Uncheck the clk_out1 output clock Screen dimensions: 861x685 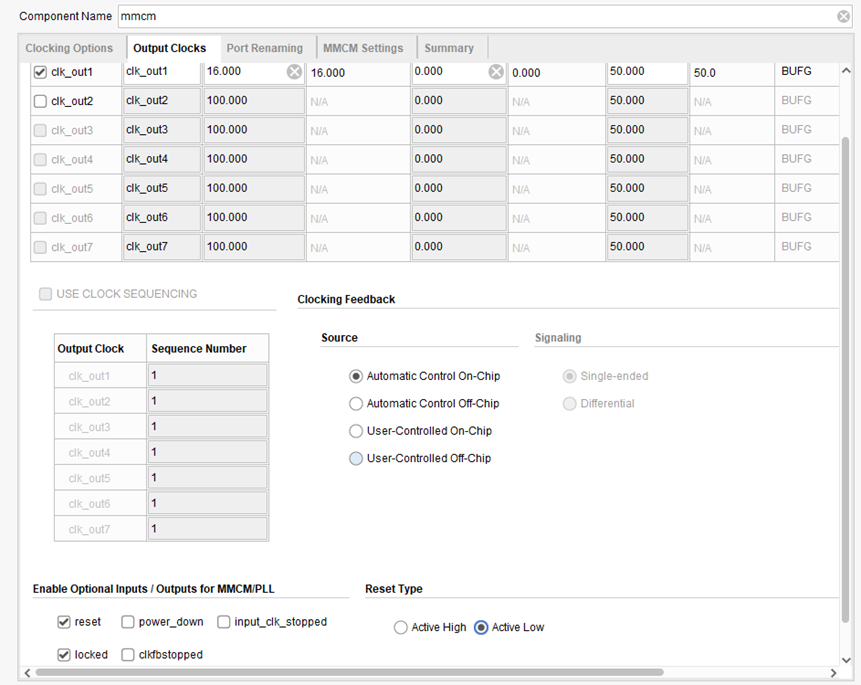point(40,72)
